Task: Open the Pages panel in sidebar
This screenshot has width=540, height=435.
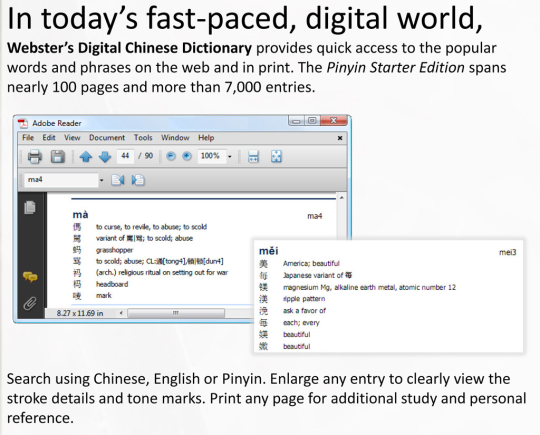Action: click(x=30, y=207)
